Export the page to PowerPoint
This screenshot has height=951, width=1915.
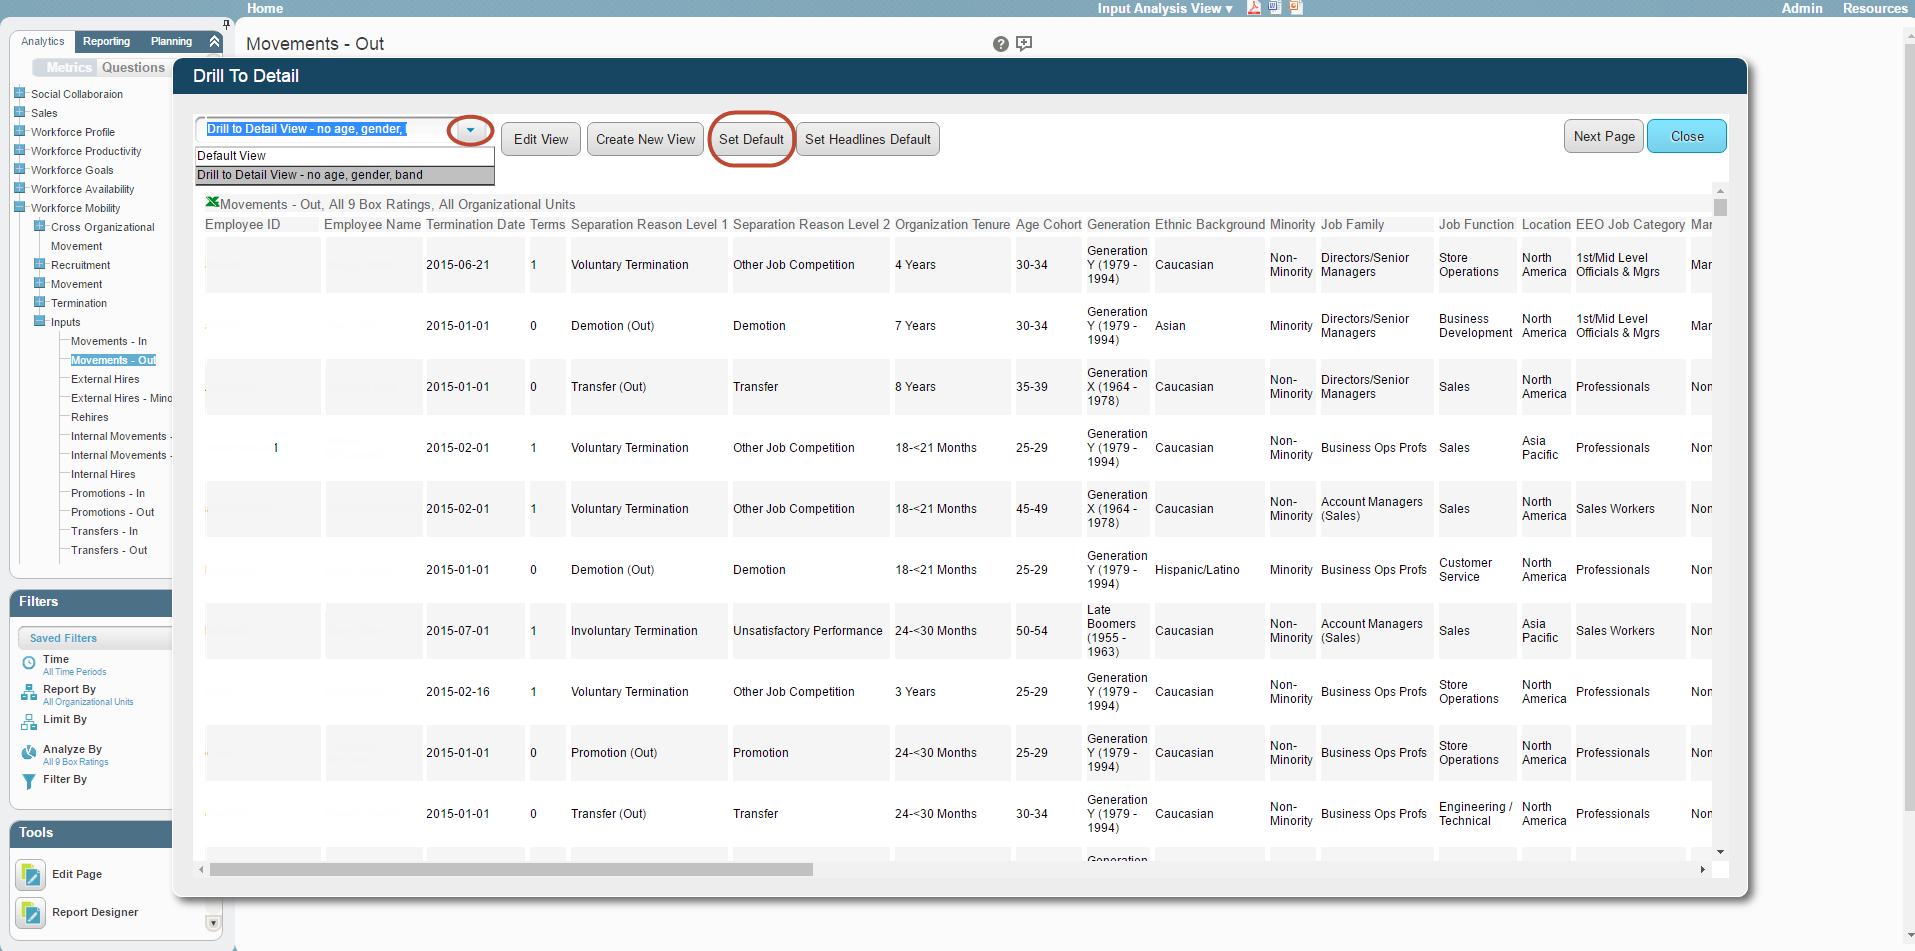1296,8
